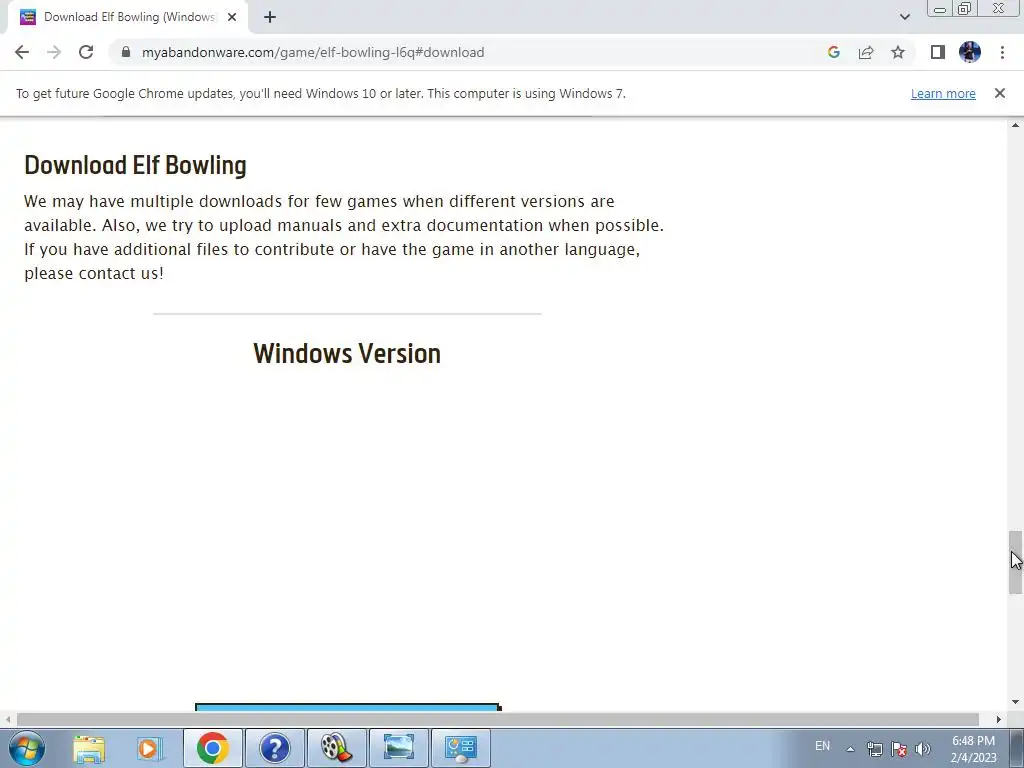Open the picture viewer taskbar icon
Viewport: 1024px width, 768px height.
(x=398, y=748)
